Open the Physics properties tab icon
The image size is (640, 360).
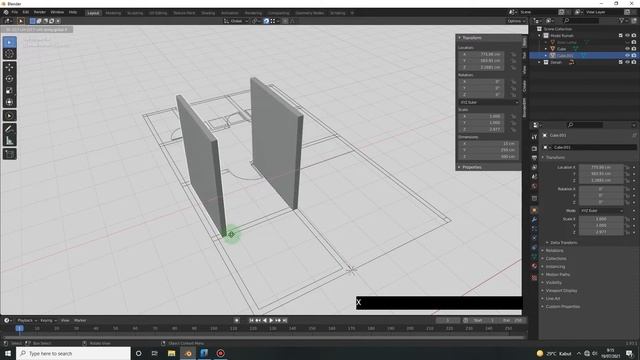(x=534, y=238)
